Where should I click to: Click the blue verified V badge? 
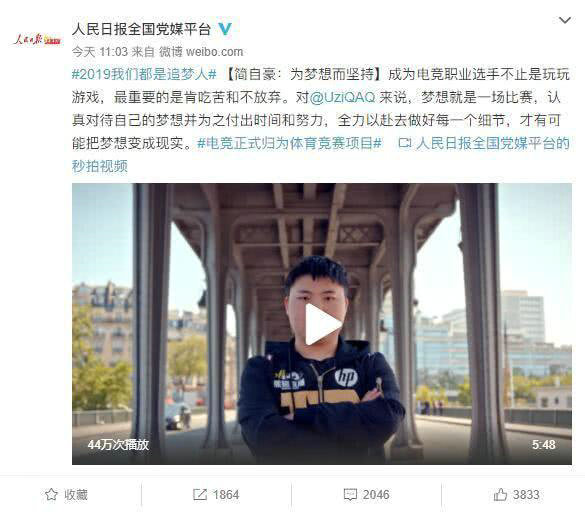(225, 29)
